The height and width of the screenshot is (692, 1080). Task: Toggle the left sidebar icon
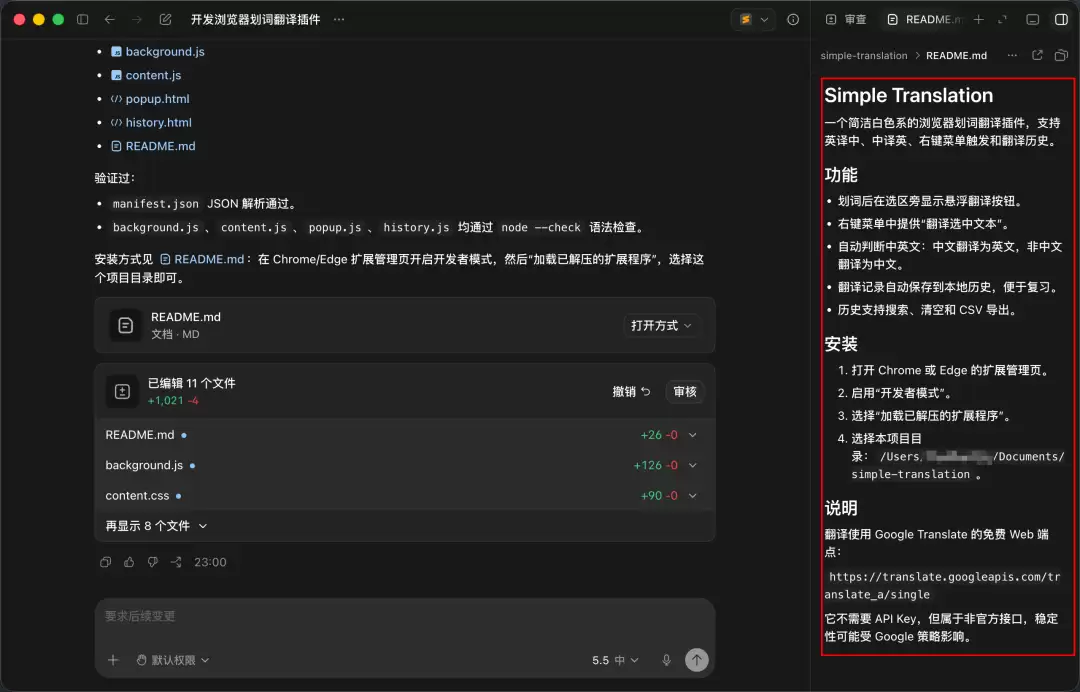pos(83,19)
